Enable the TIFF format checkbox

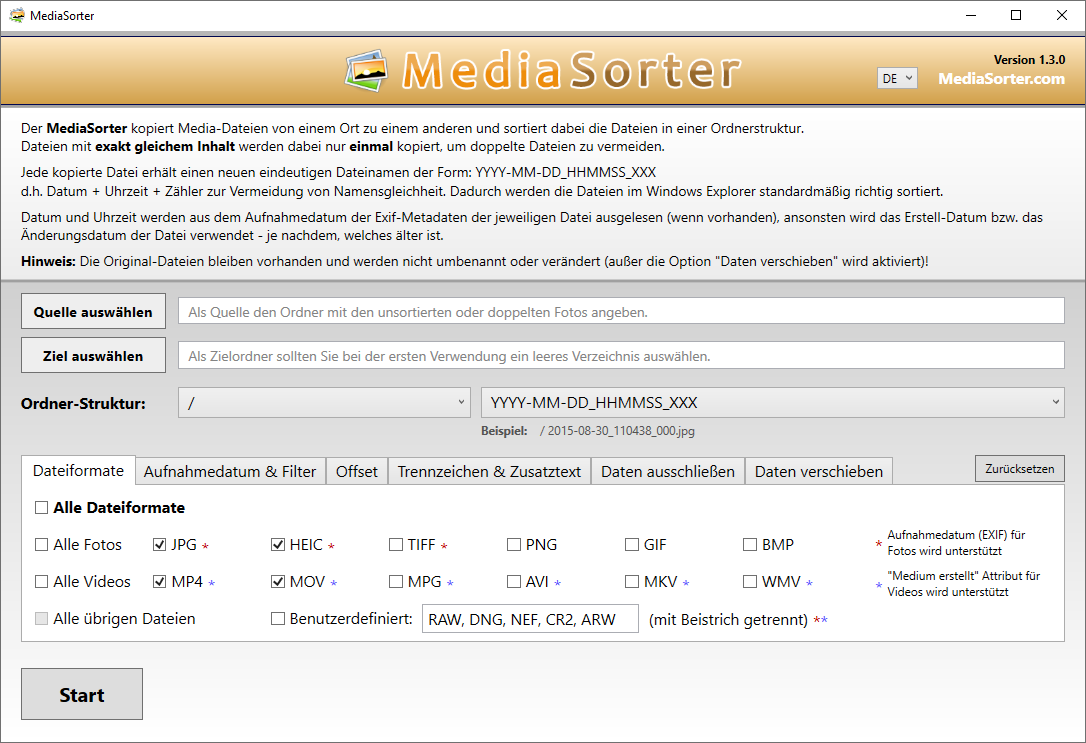pyautogui.click(x=395, y=545)
